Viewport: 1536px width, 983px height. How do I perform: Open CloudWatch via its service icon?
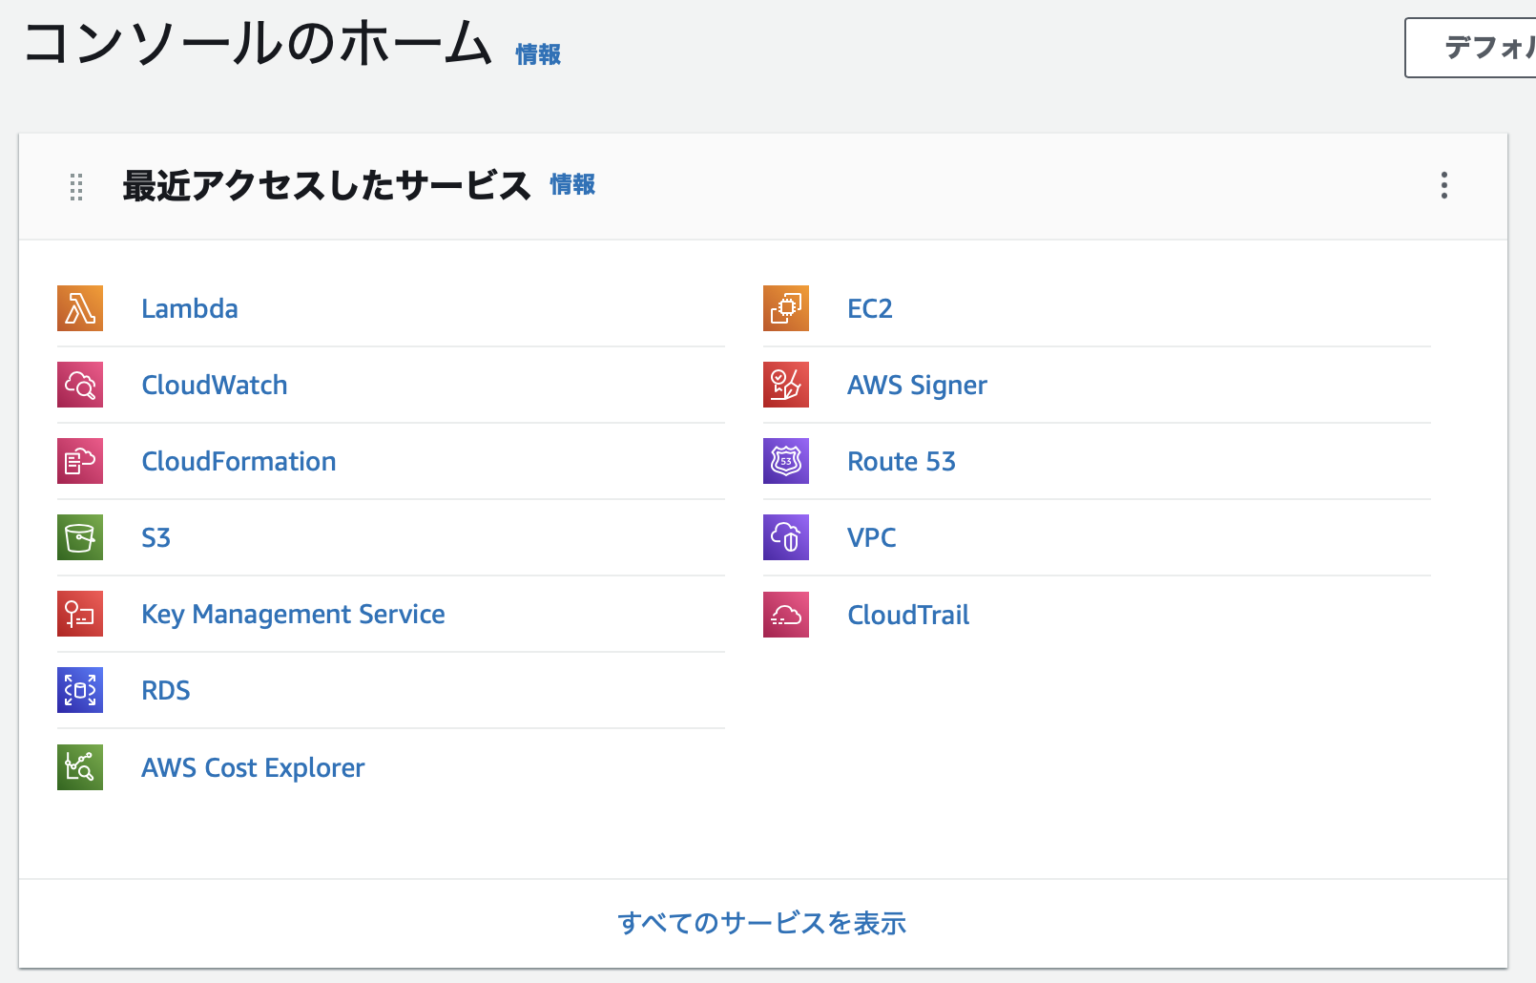coord(79,384)
